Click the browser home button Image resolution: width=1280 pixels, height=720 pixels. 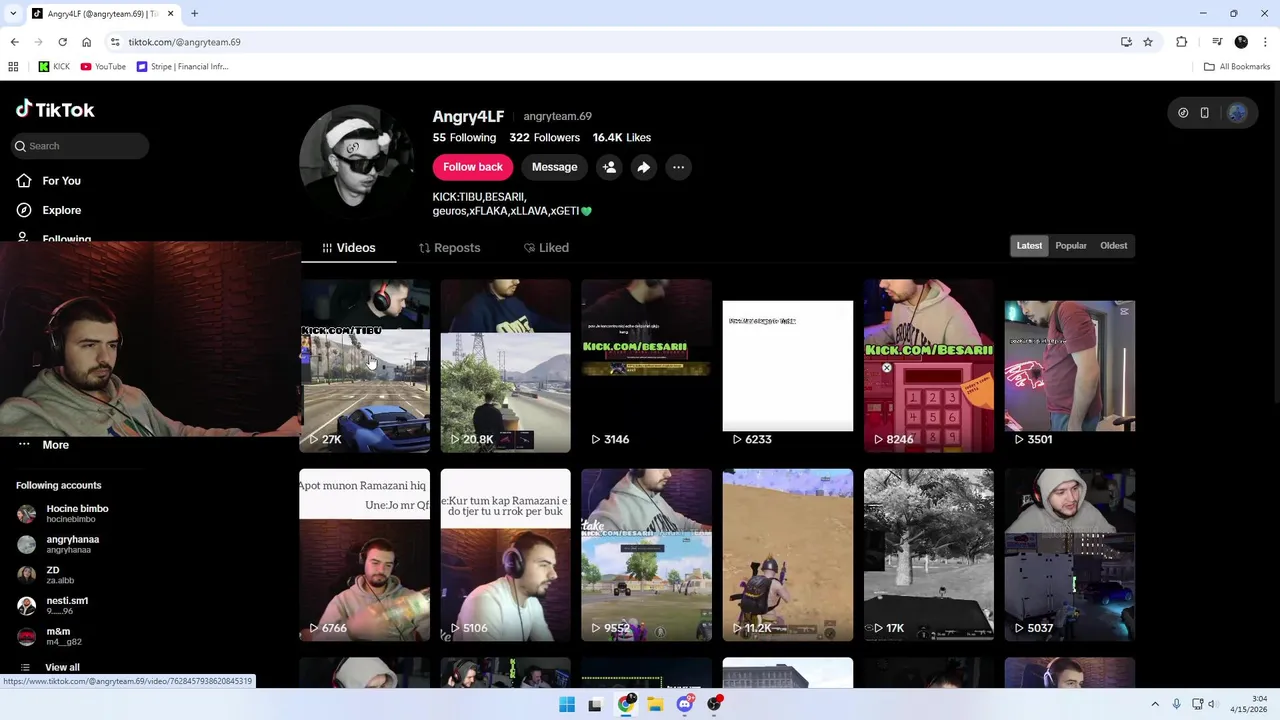tap(86, 42)
